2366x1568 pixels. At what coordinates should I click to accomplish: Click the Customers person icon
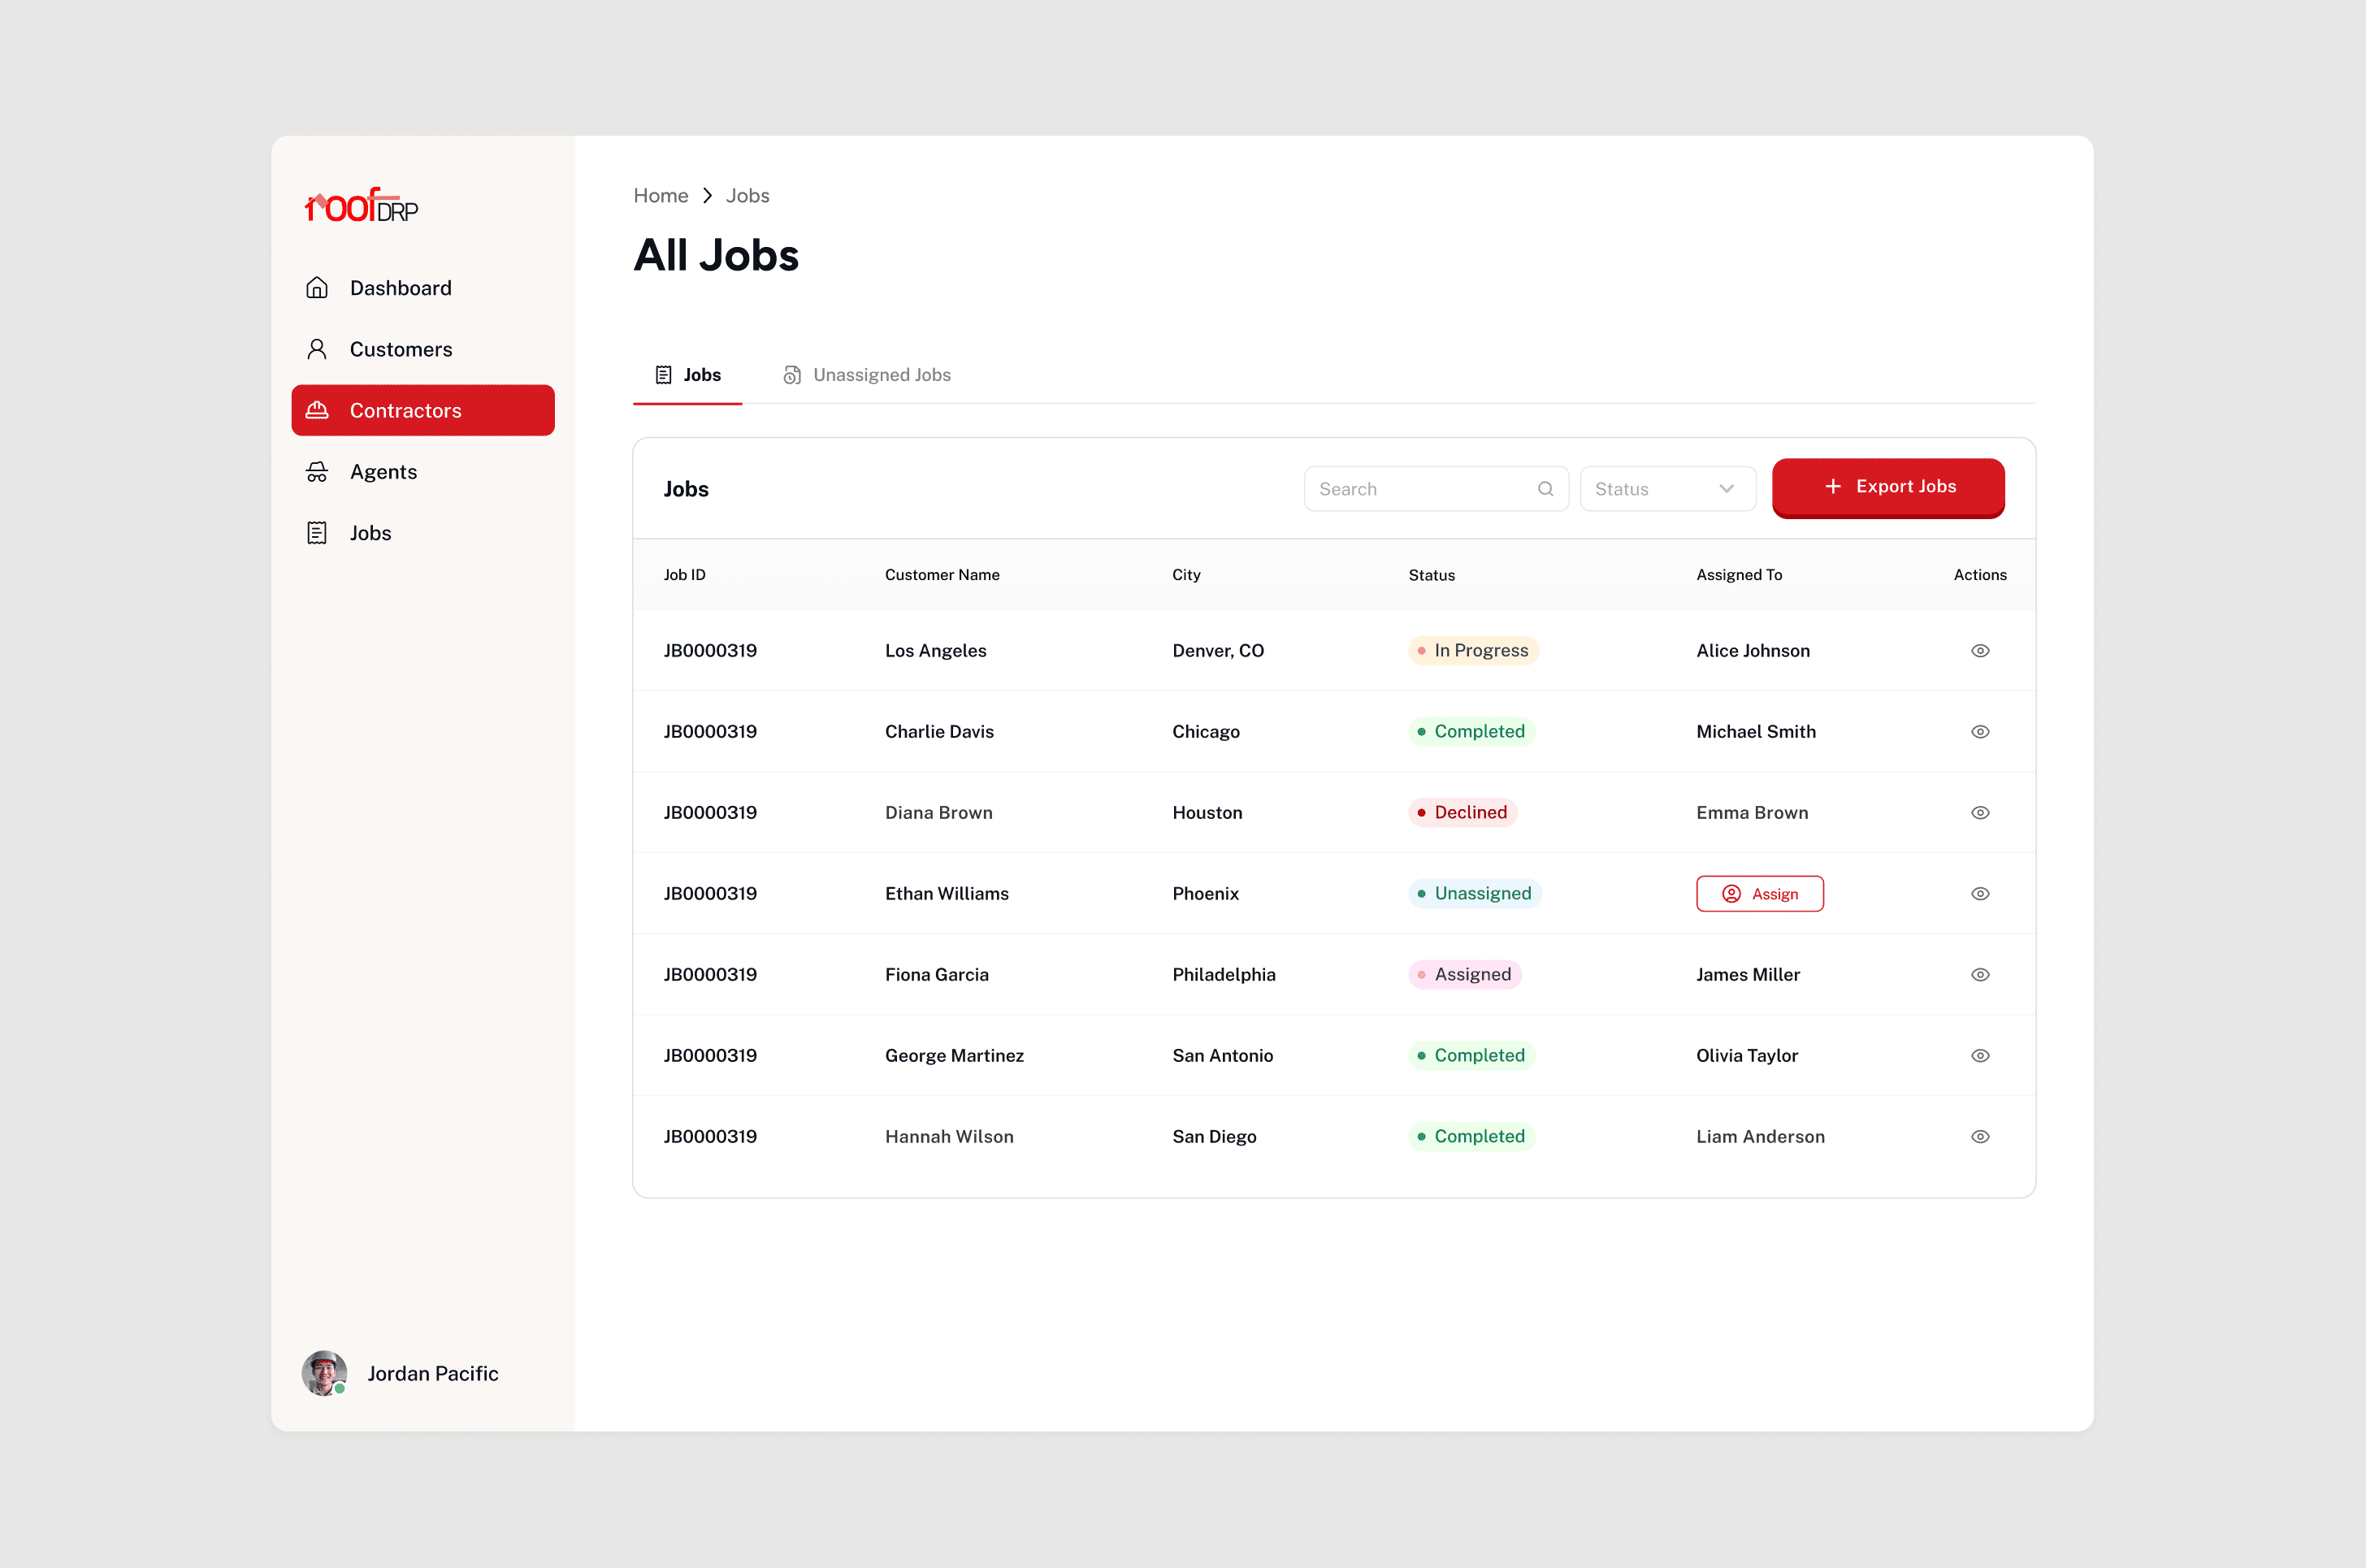click(x=317, y=349)
